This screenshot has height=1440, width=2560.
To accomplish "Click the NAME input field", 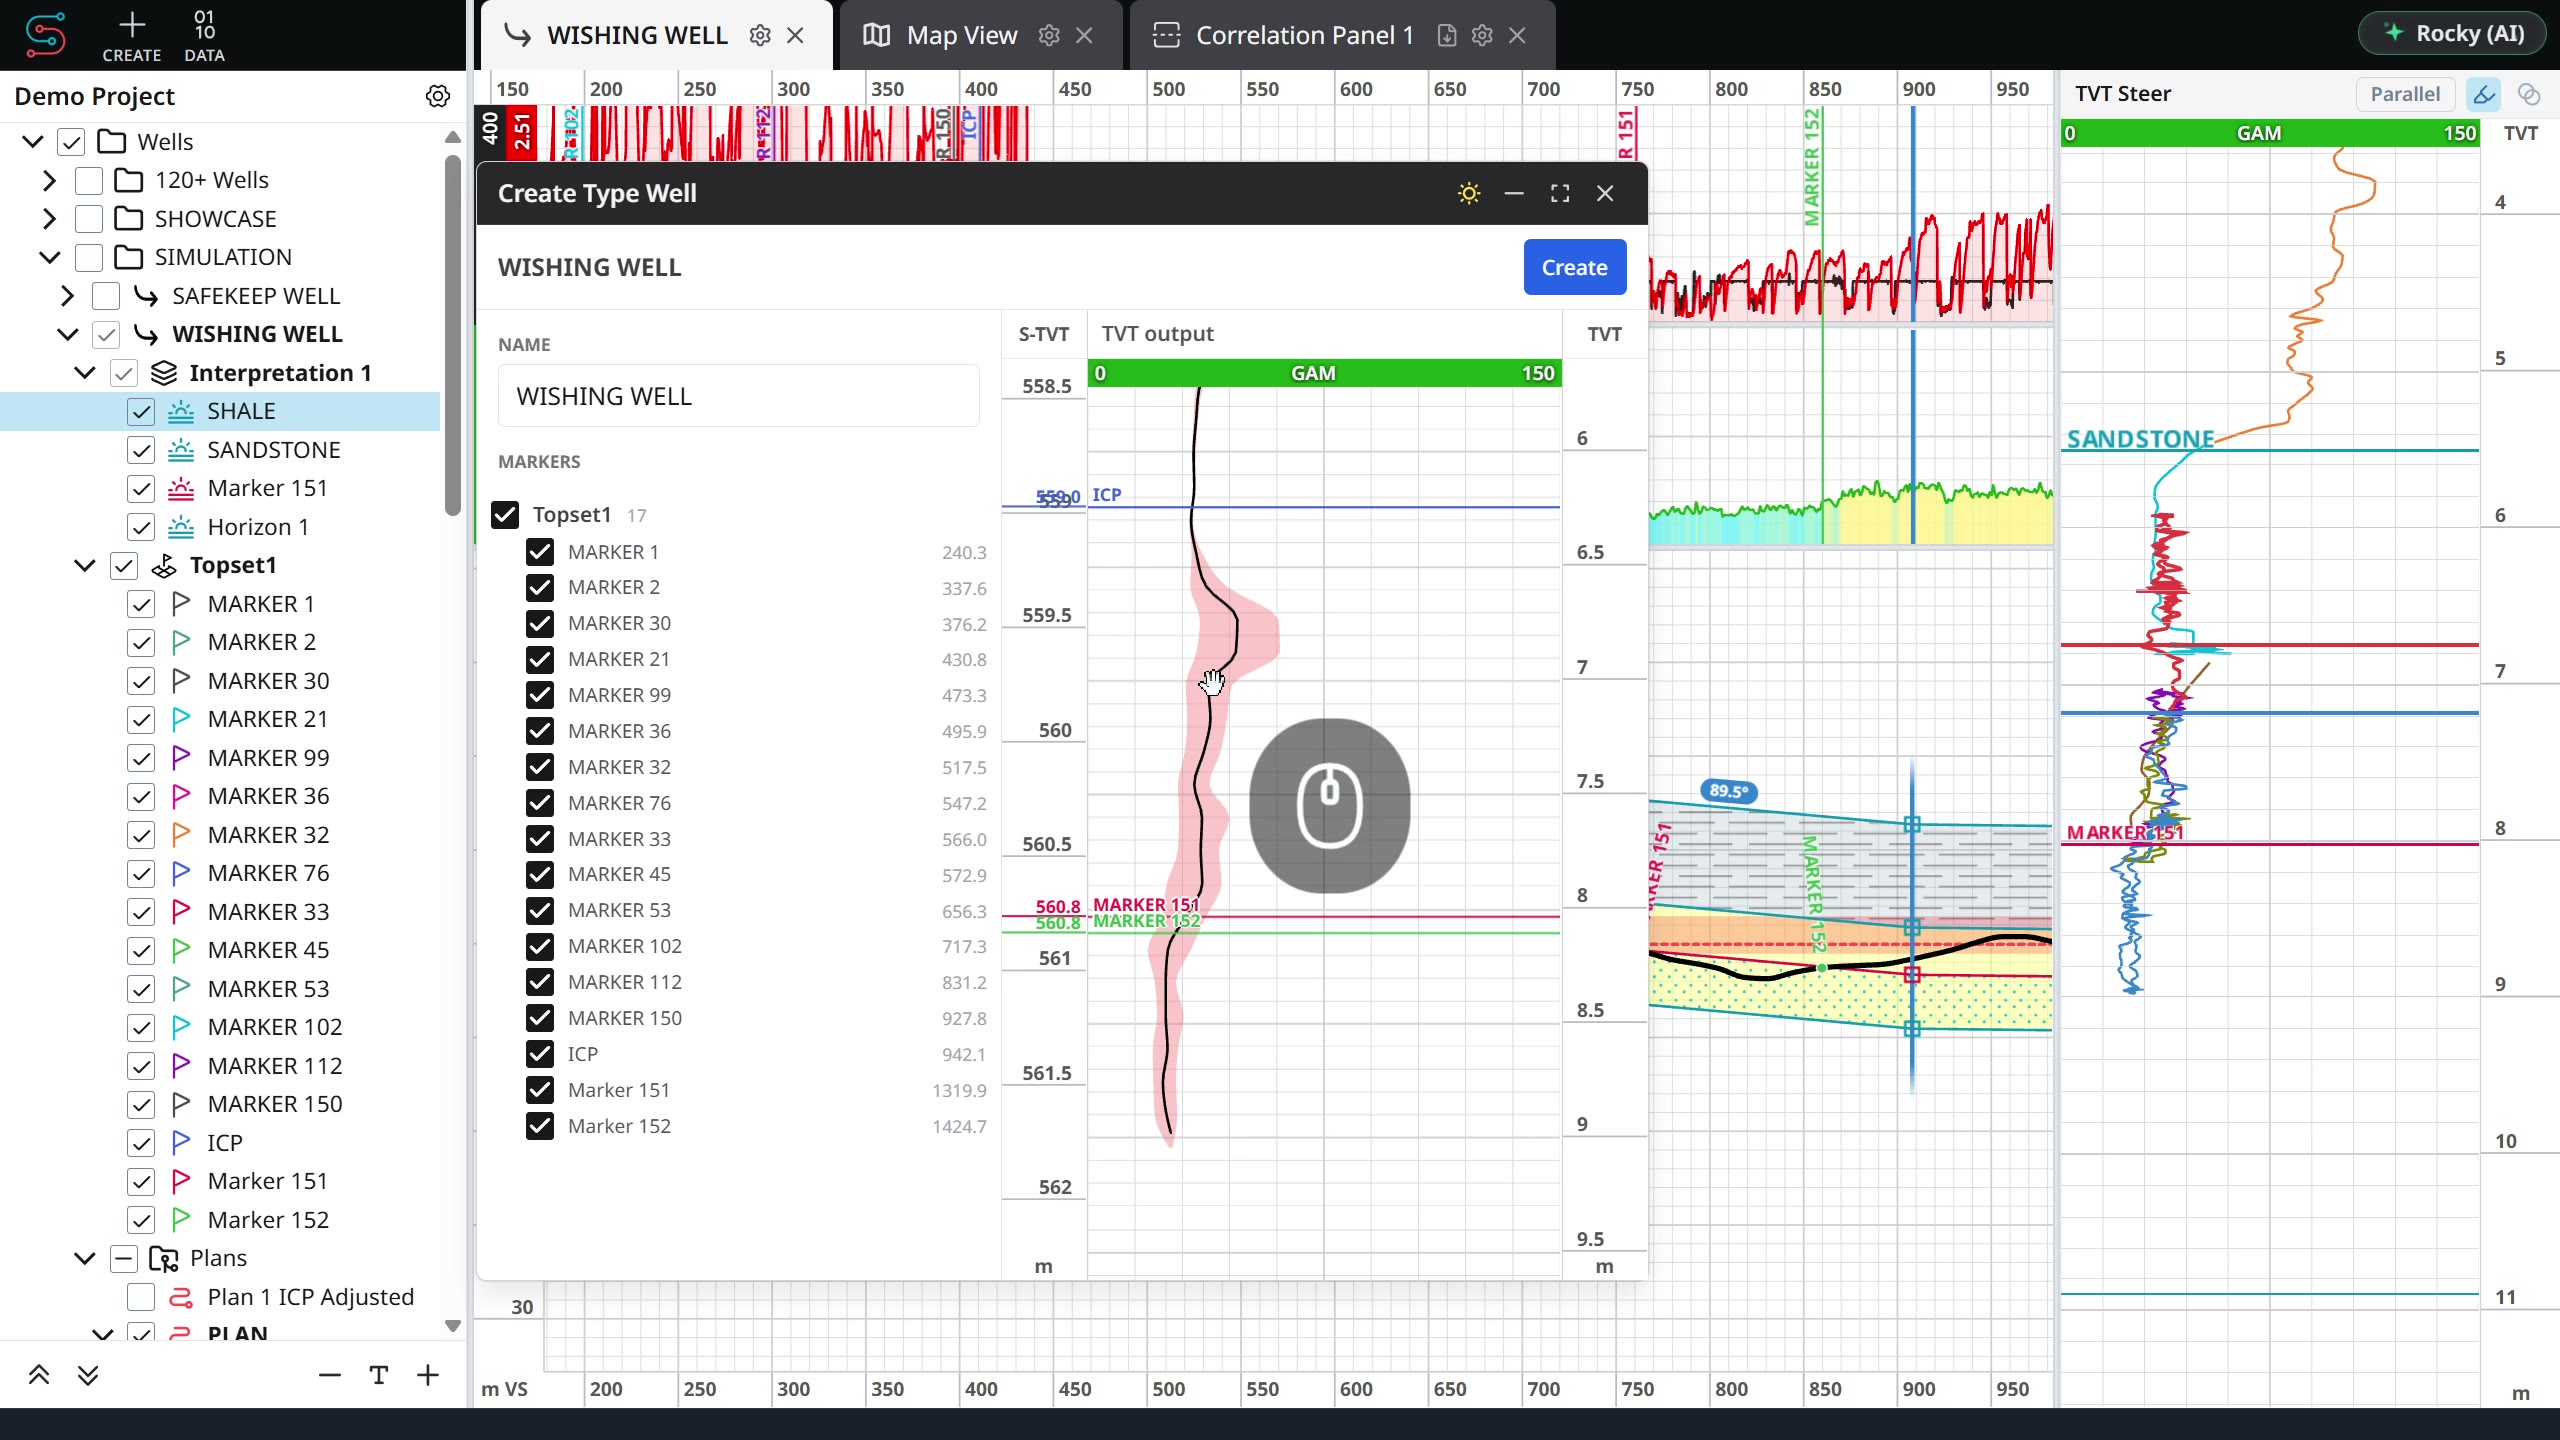I will point(738,396).
